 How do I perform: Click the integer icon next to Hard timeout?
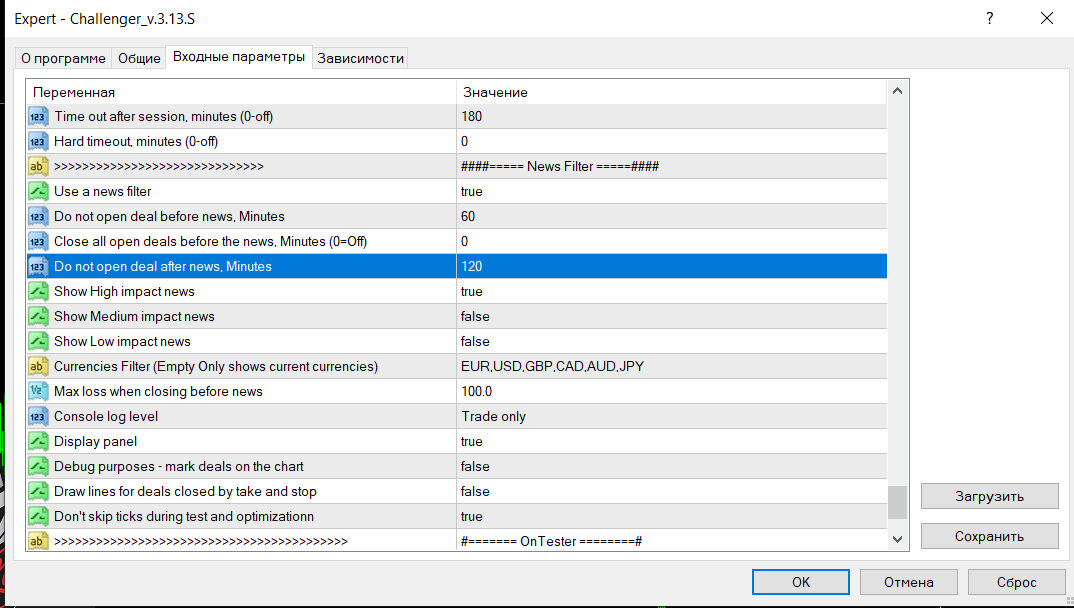click(38, 142)
